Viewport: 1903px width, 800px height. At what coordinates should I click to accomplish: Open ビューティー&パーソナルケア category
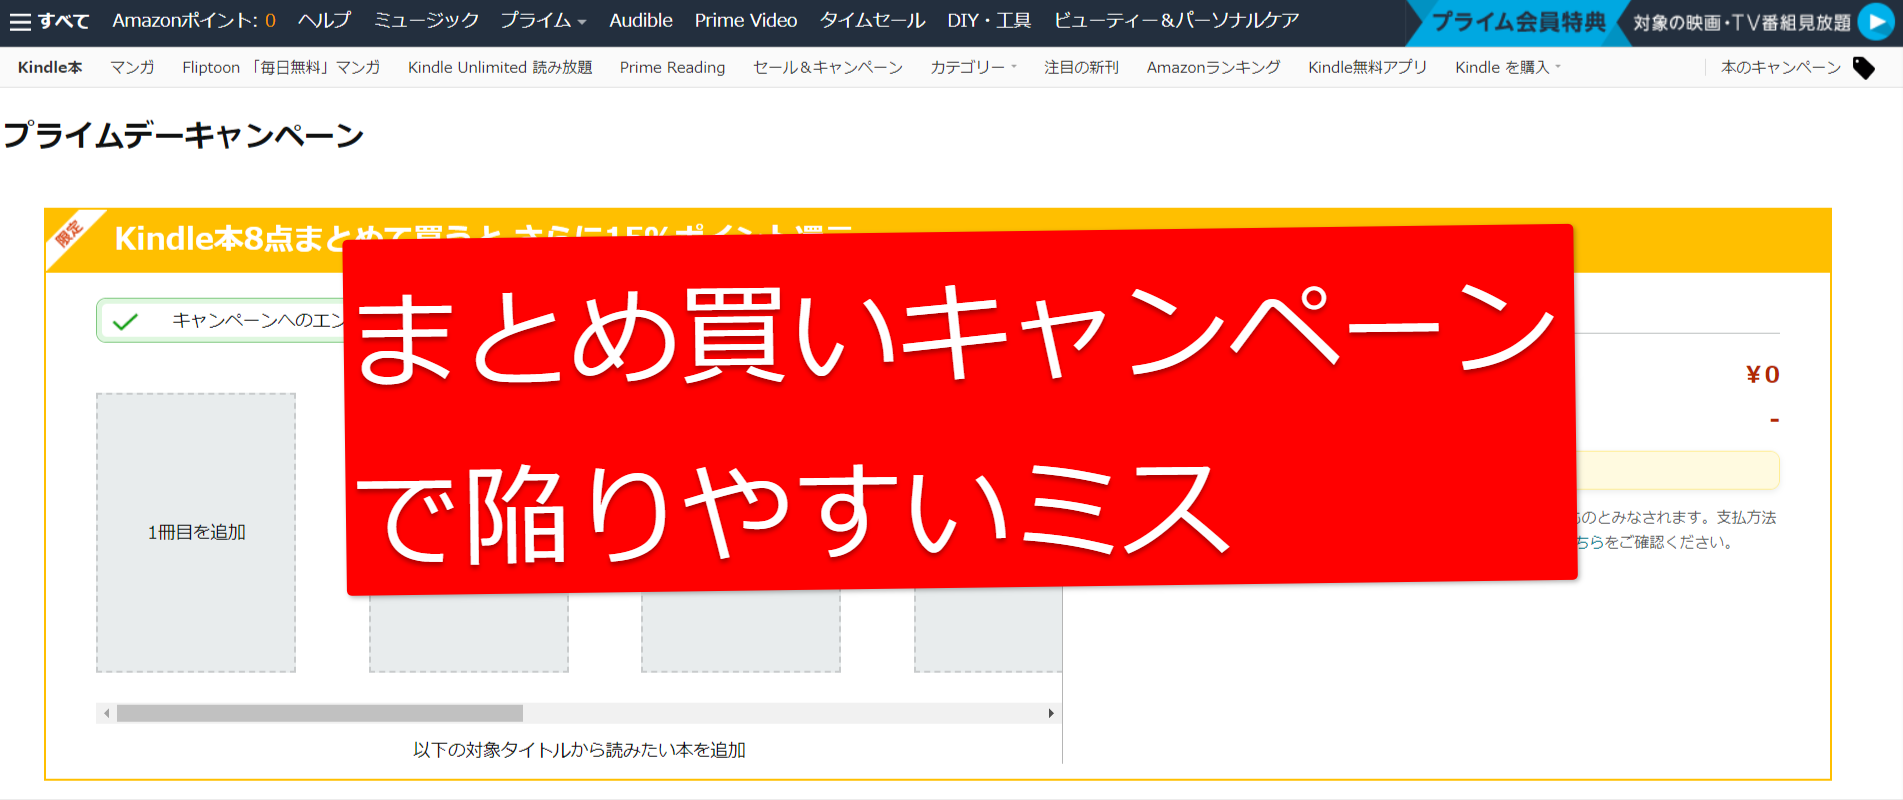tap(1176, 20)
